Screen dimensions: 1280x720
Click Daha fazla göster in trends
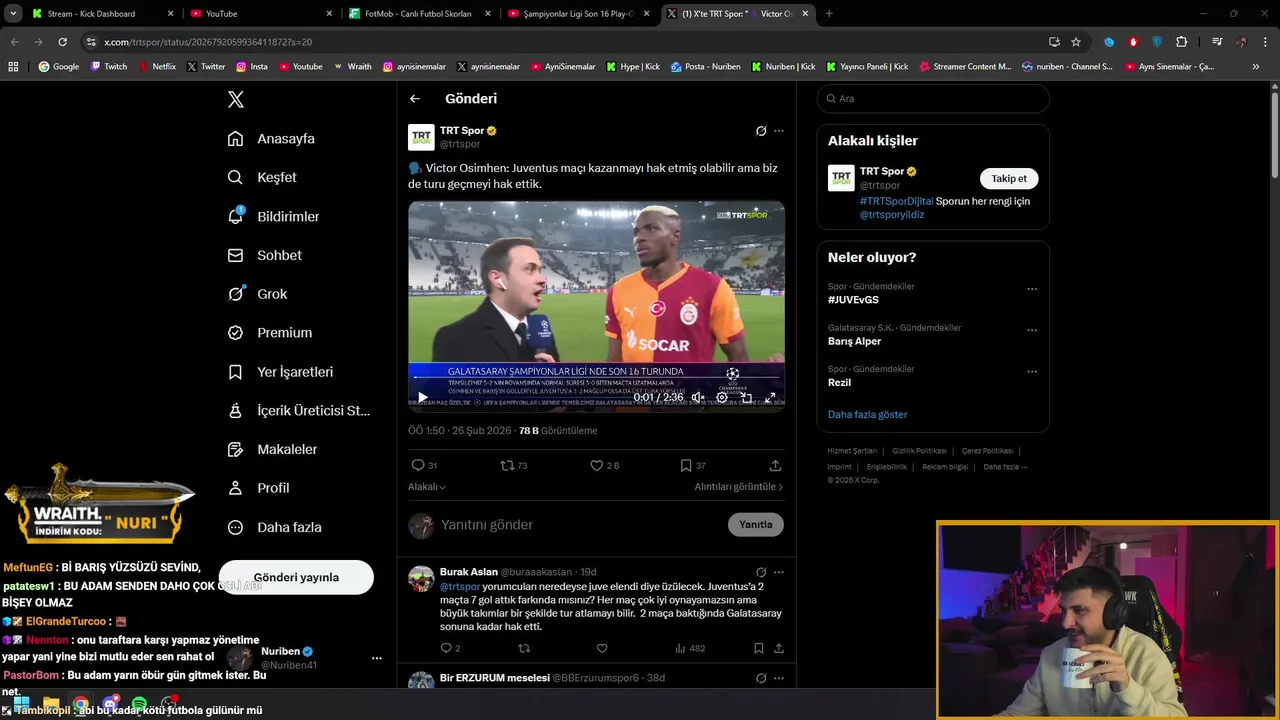pos(867,414)
